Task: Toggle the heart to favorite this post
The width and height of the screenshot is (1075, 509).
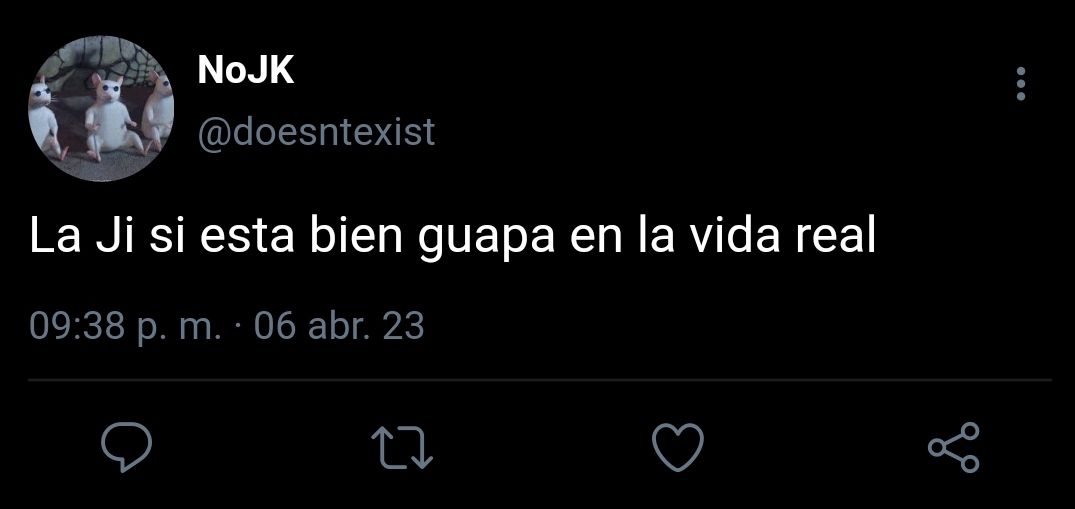Action: 677,447
